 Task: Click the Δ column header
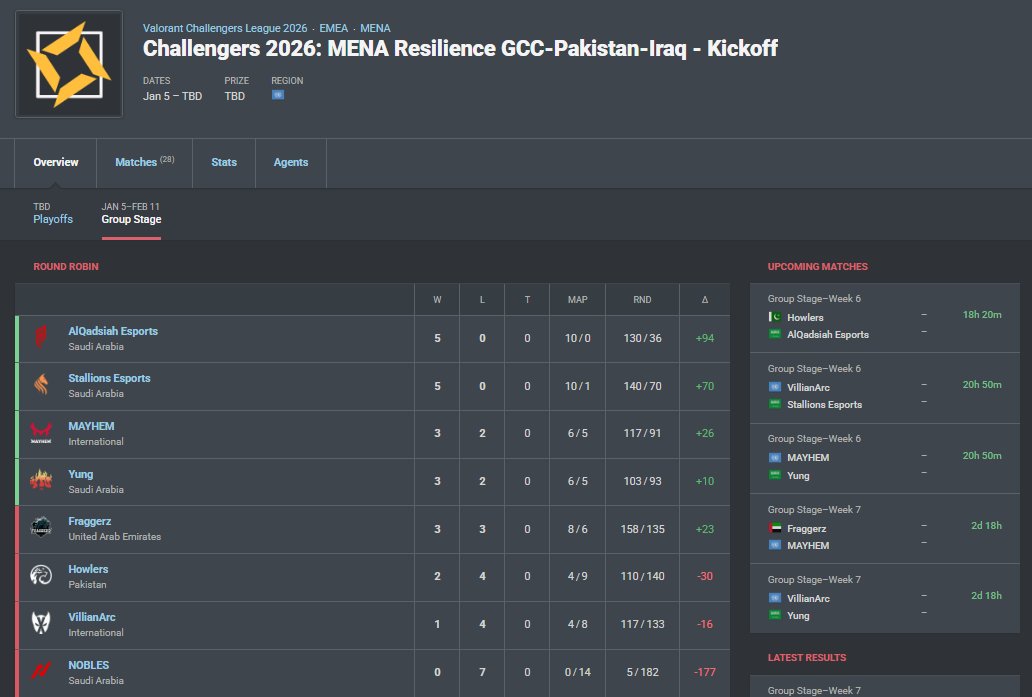point(704,299)
